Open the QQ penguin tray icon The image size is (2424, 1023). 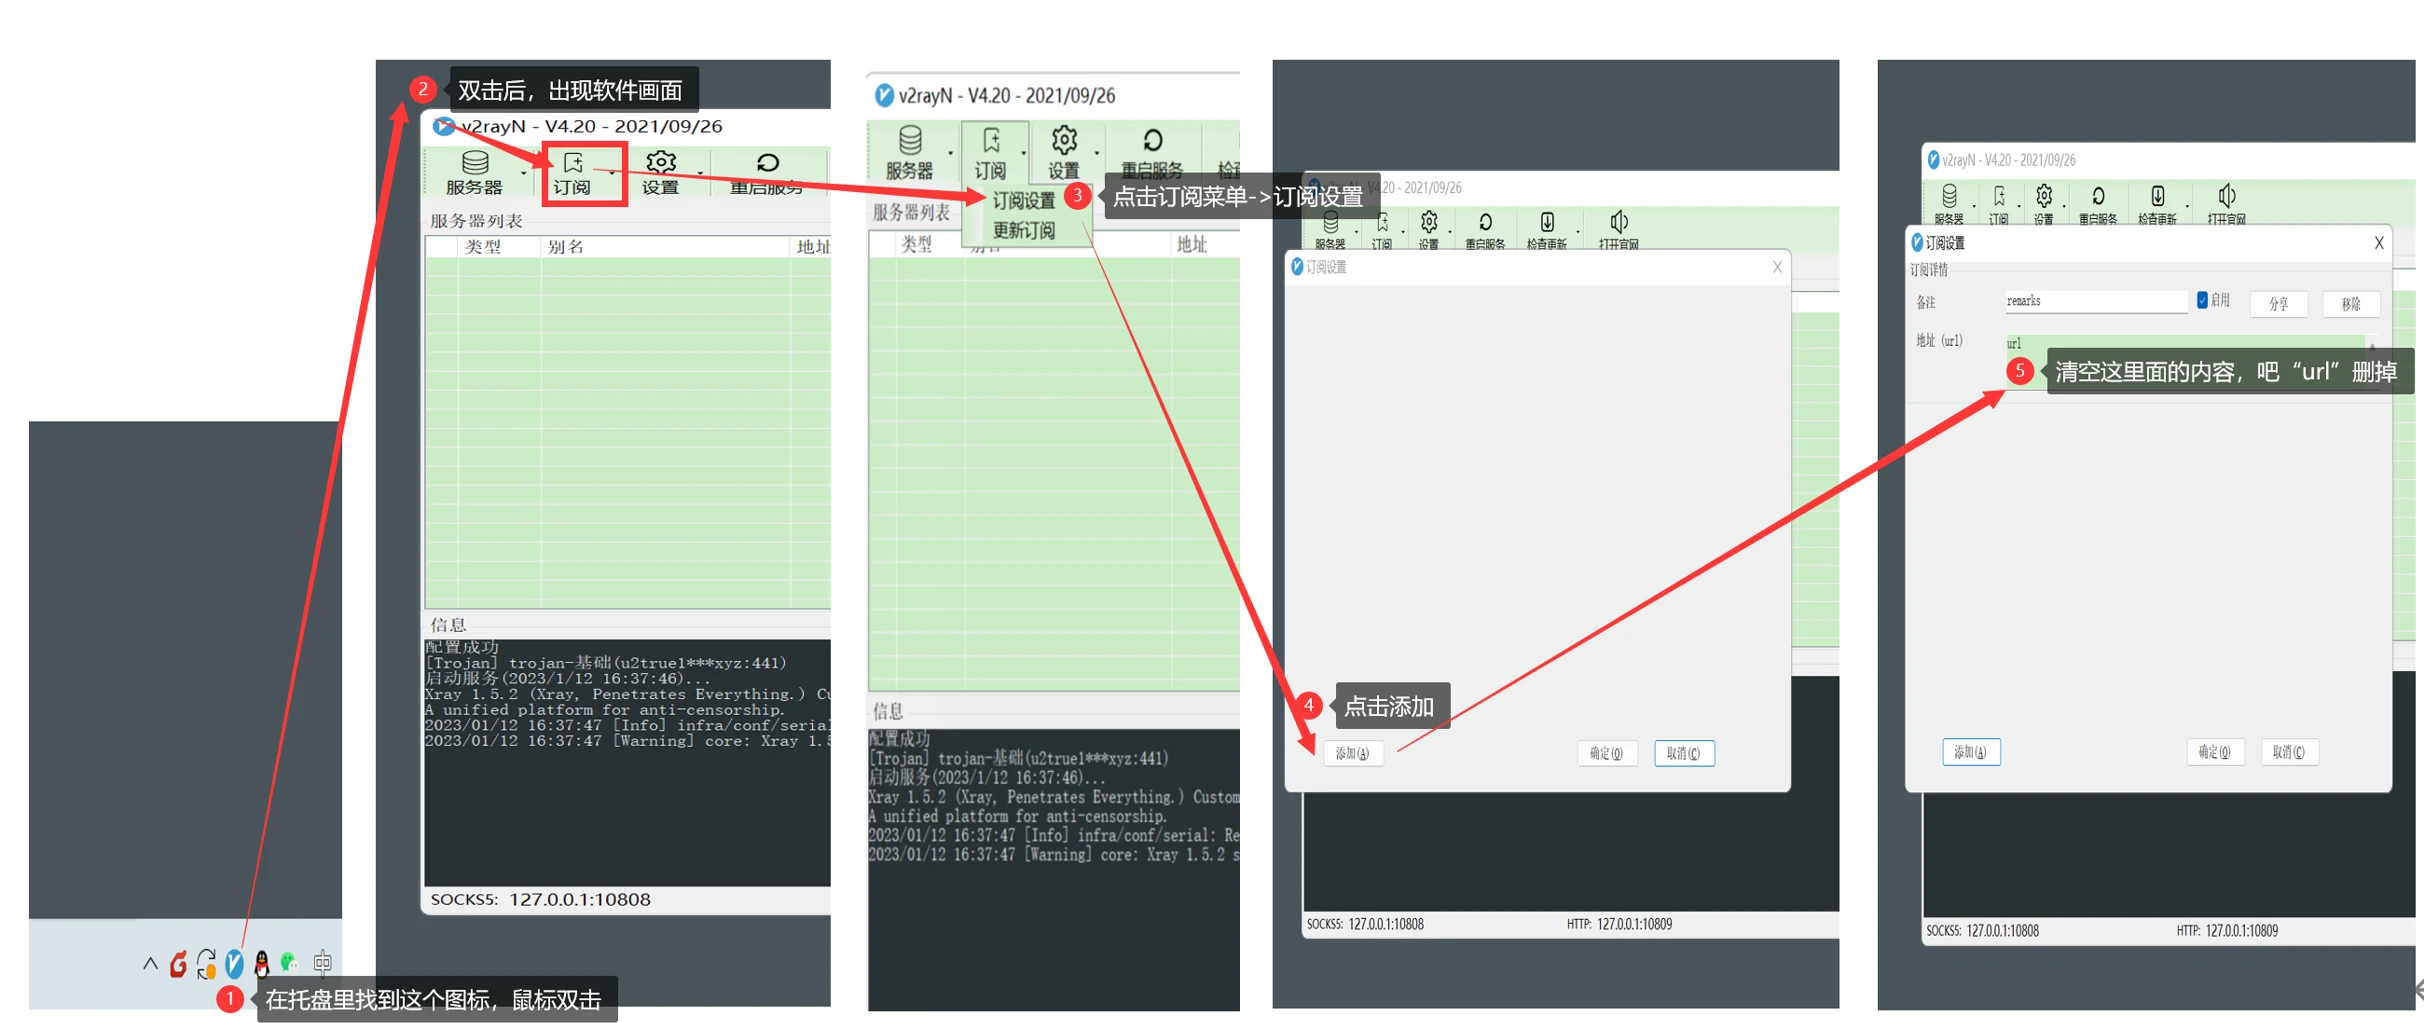coord(262,963)
